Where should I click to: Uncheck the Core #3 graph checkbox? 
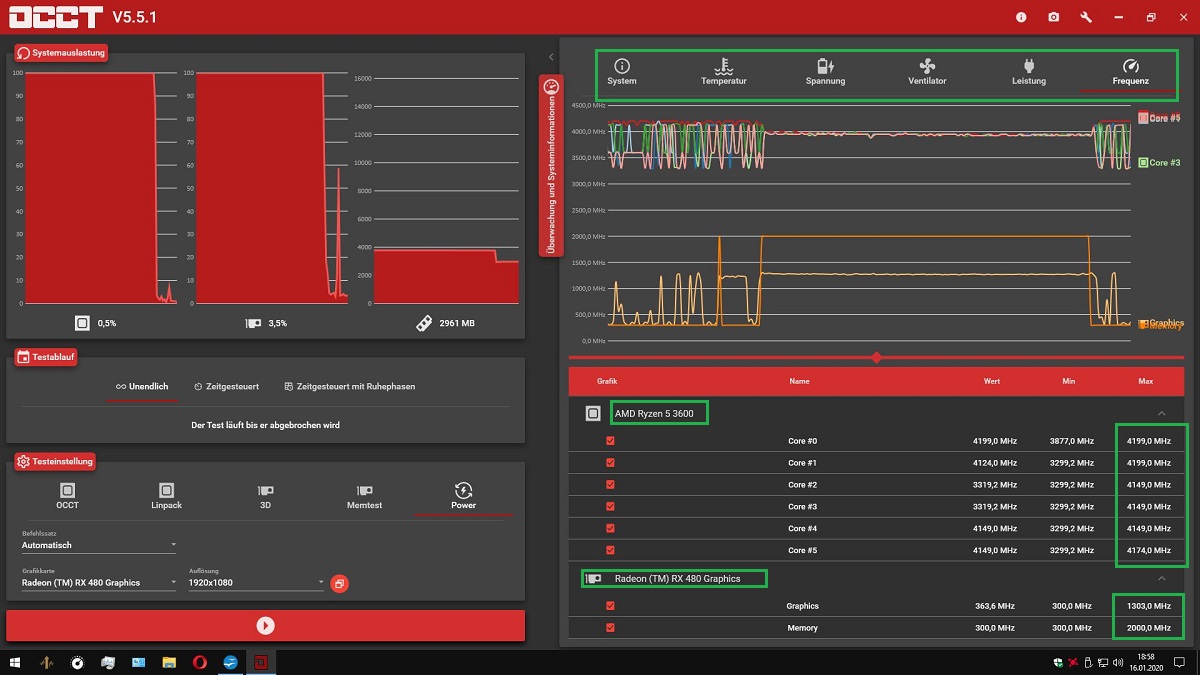click(610, 506)
